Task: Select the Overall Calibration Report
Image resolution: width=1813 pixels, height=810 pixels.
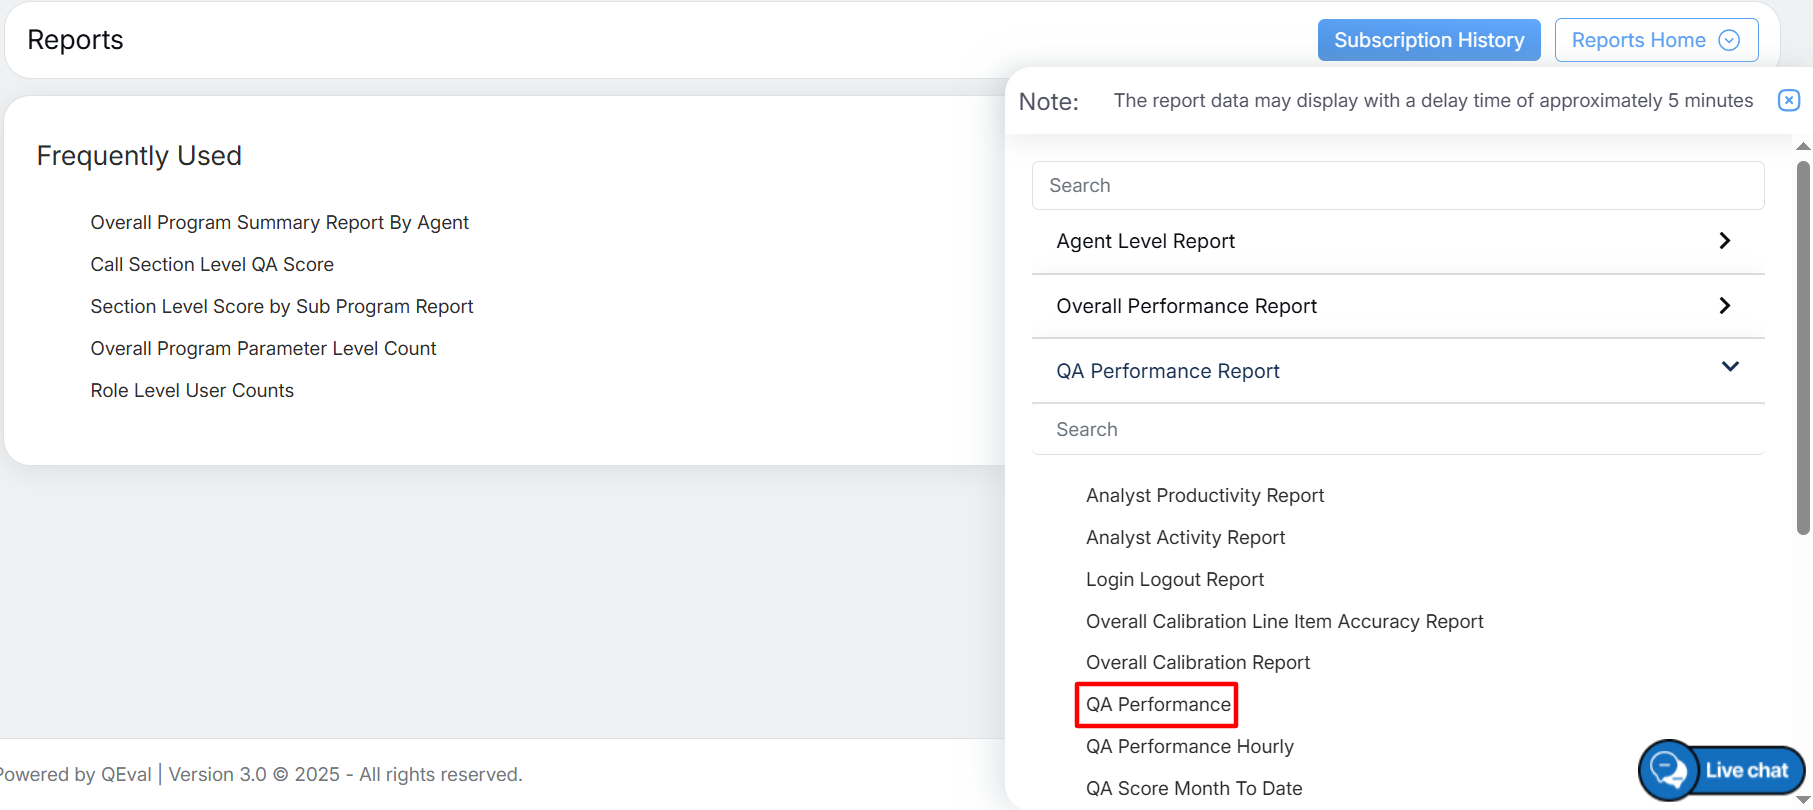Action: click(1197, 663)
